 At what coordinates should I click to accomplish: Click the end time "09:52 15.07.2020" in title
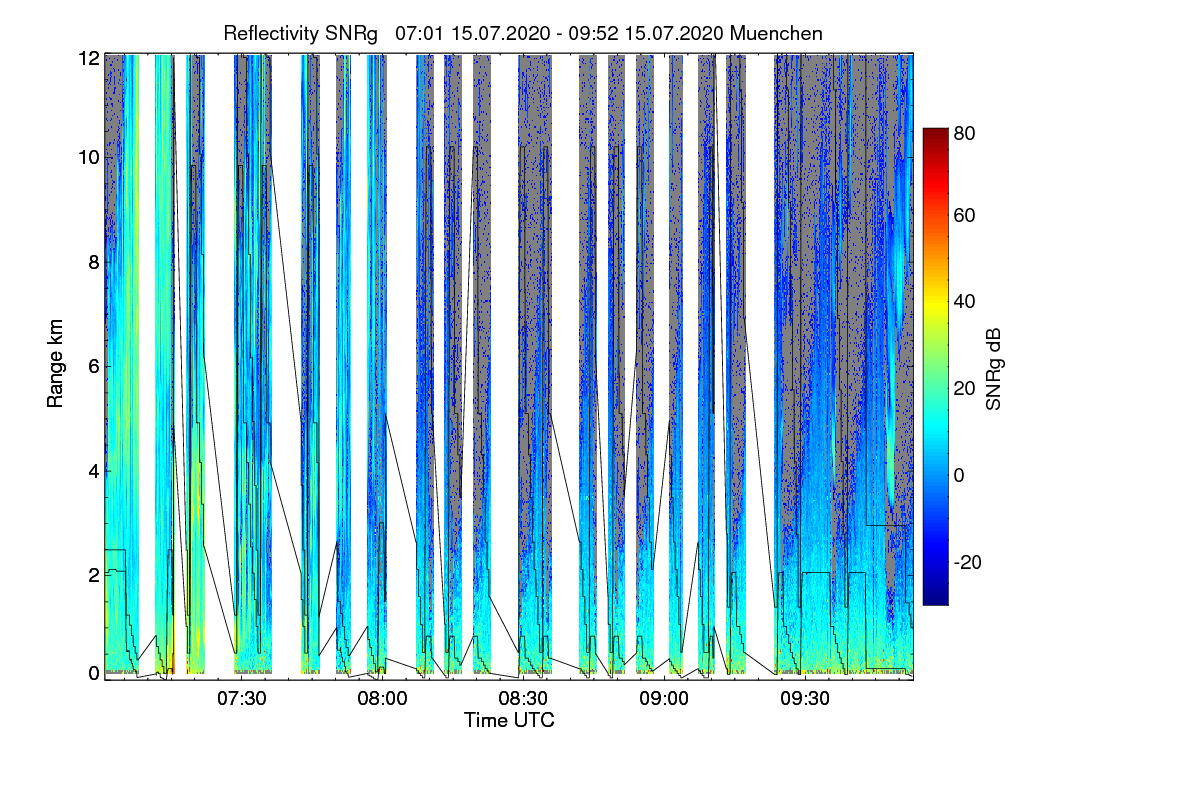click(649, 33)
